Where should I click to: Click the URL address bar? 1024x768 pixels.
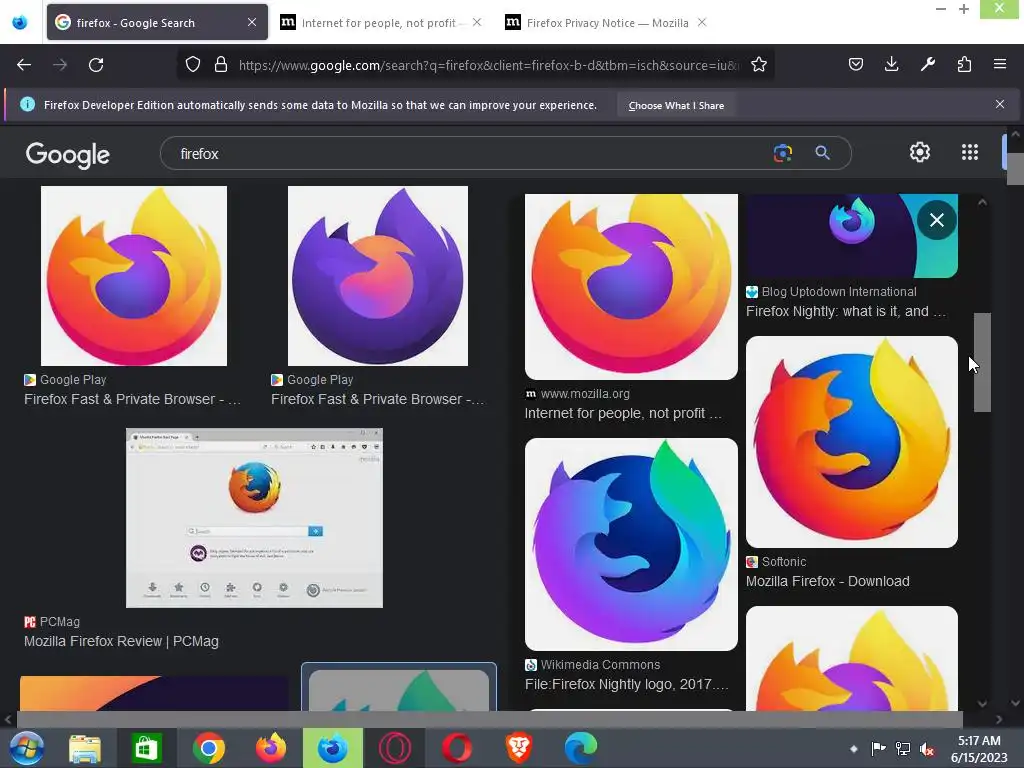(488, 65)
